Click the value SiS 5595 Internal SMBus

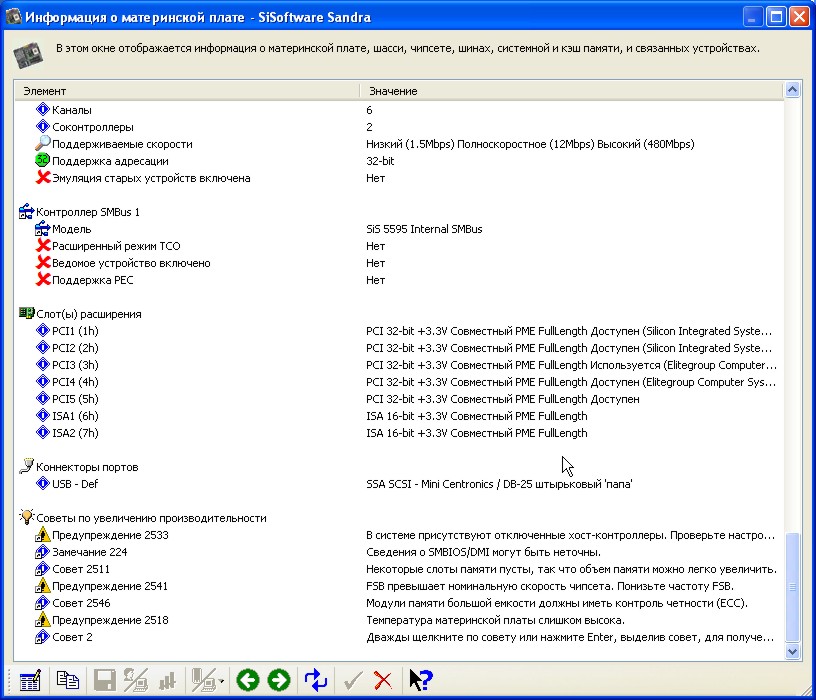[424, 229]
